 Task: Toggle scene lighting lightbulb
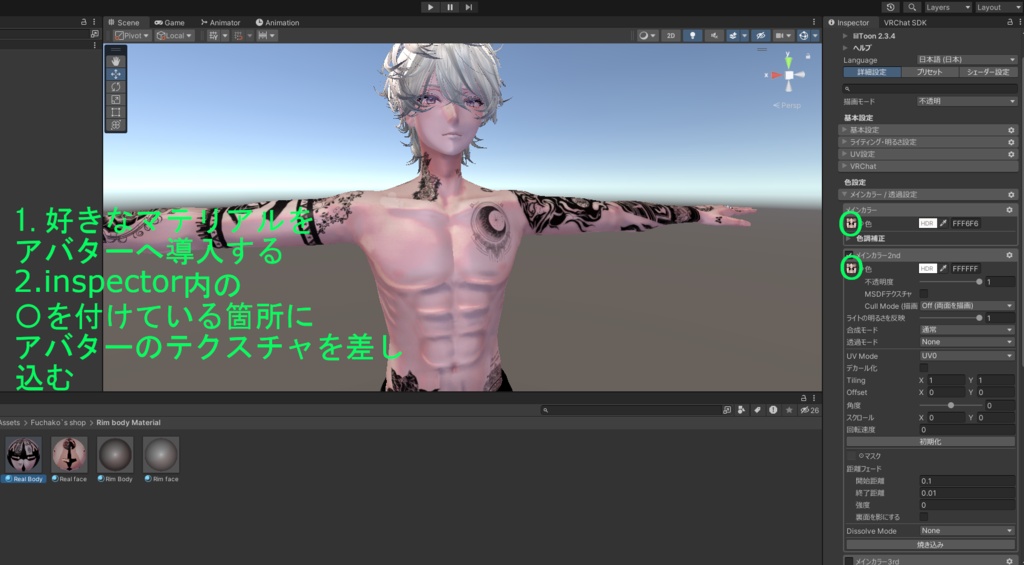[x=692, y=36]
